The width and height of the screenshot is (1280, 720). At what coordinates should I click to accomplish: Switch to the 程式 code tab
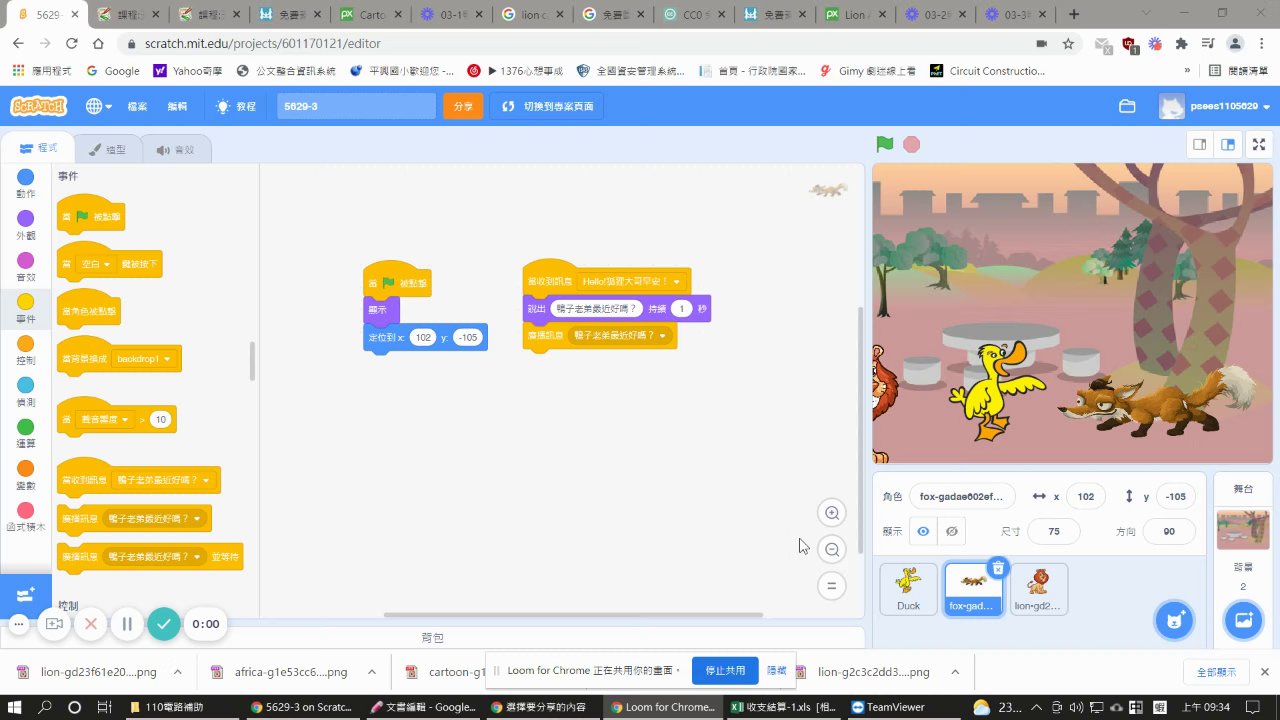click(x=39, y=149)
